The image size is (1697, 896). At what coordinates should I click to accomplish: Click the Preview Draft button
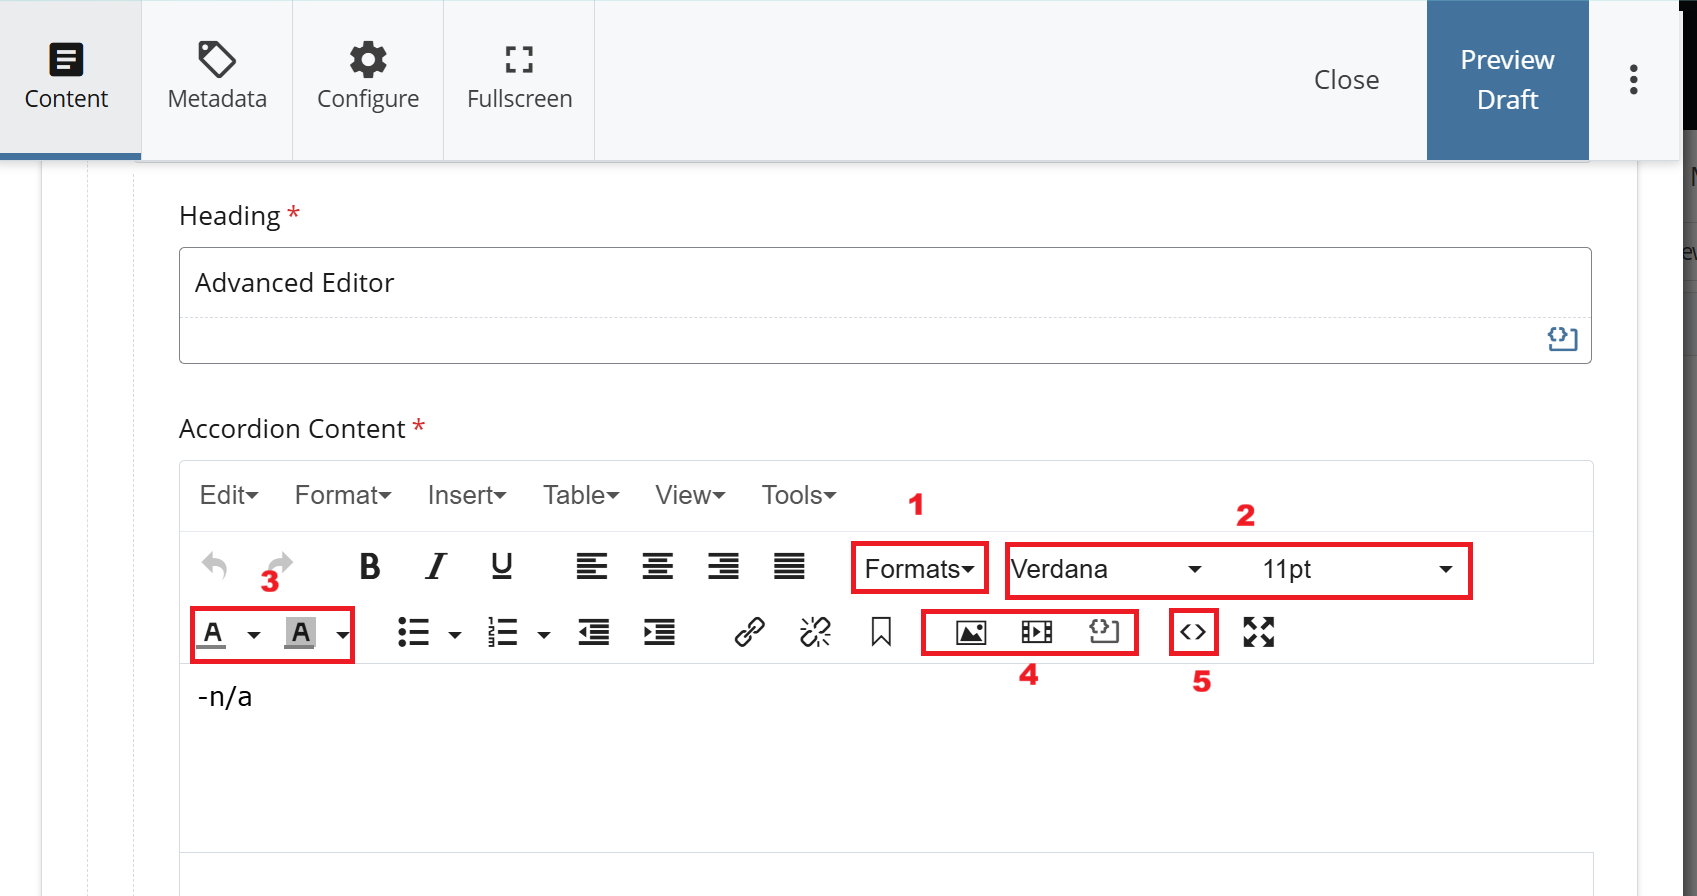click(1507, 80)
